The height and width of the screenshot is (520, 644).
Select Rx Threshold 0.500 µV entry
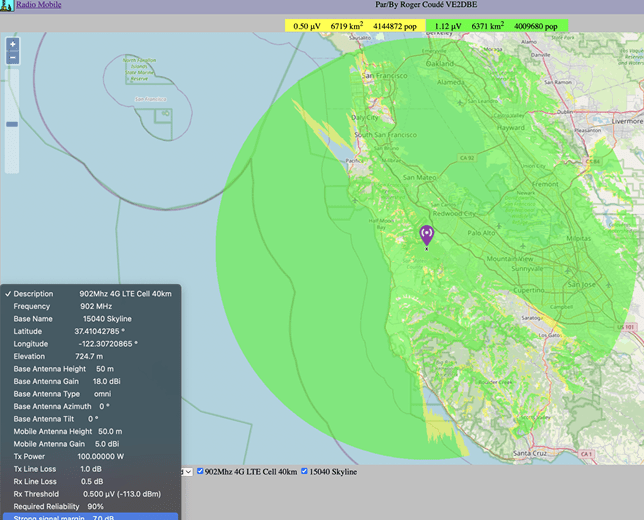(x=90, y=493)
